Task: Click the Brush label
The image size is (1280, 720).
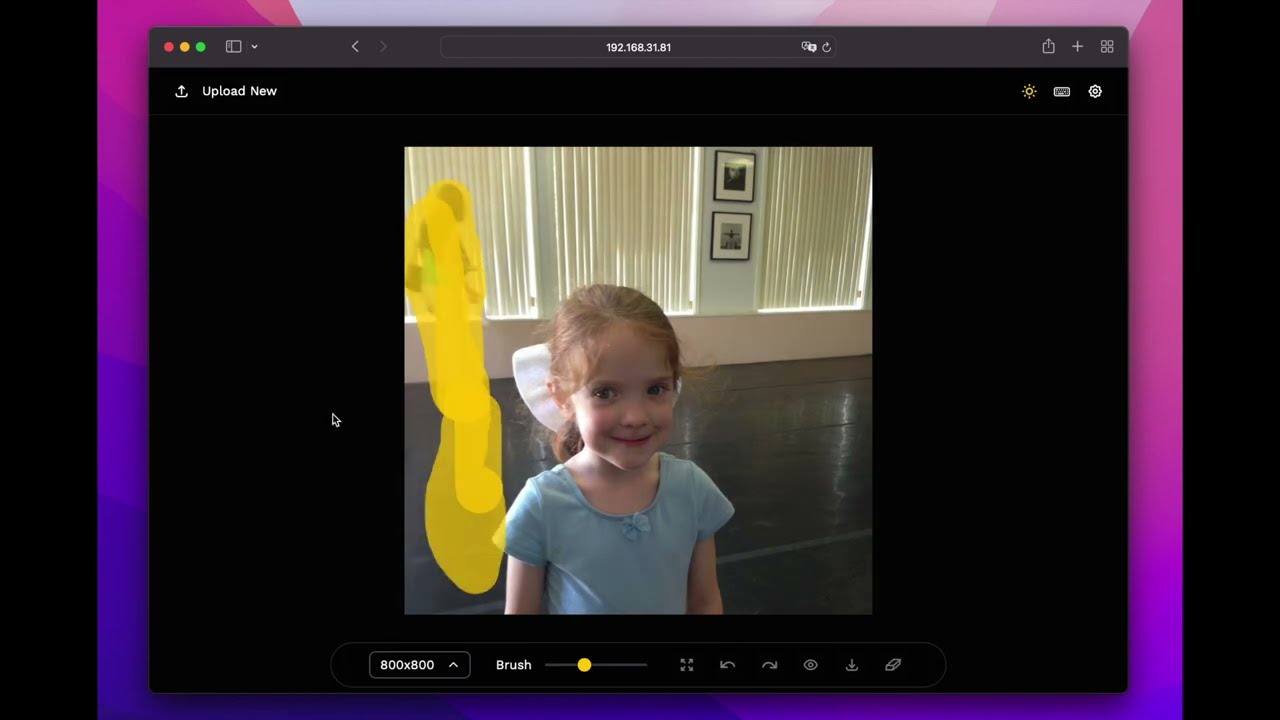Action: tap(514, 665)
